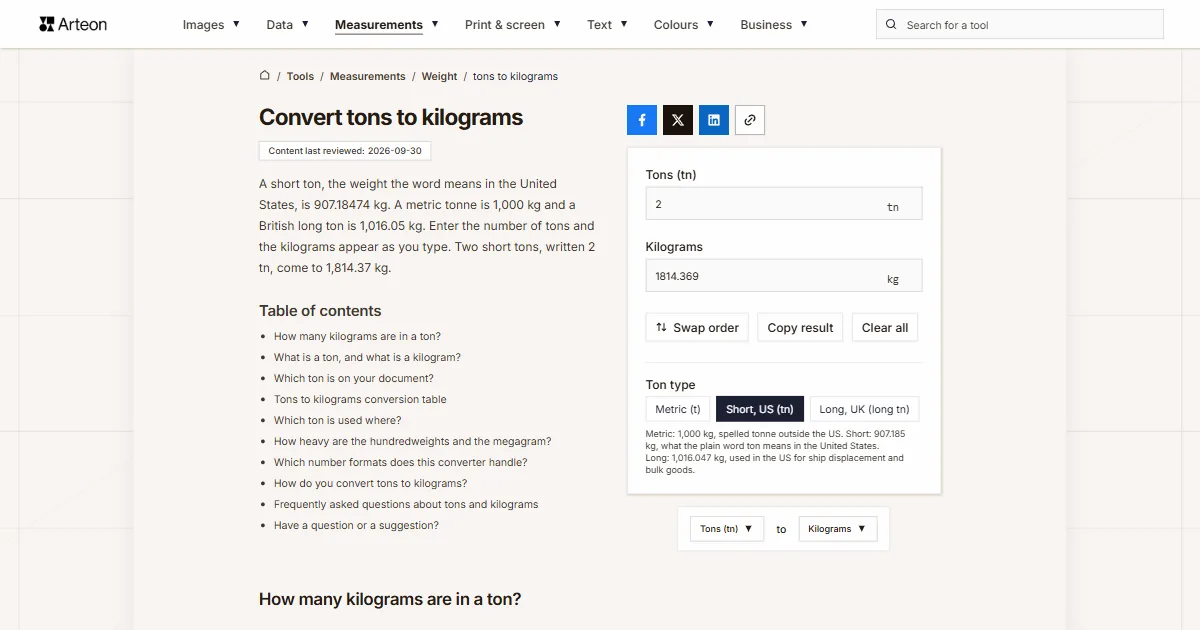This screenshot has width=1200, height=630.
Task: Jump to 'Frequently asked questions about tons and kilograms'
Action: point(406,504)
